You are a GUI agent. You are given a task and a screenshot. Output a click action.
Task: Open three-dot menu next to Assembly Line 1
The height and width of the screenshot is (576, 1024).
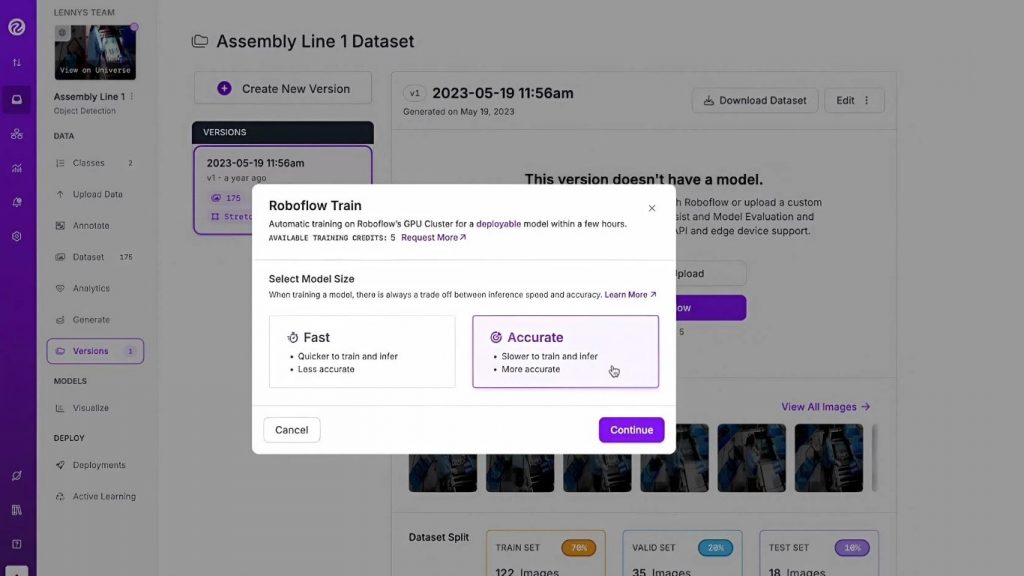tap(132, 97)
